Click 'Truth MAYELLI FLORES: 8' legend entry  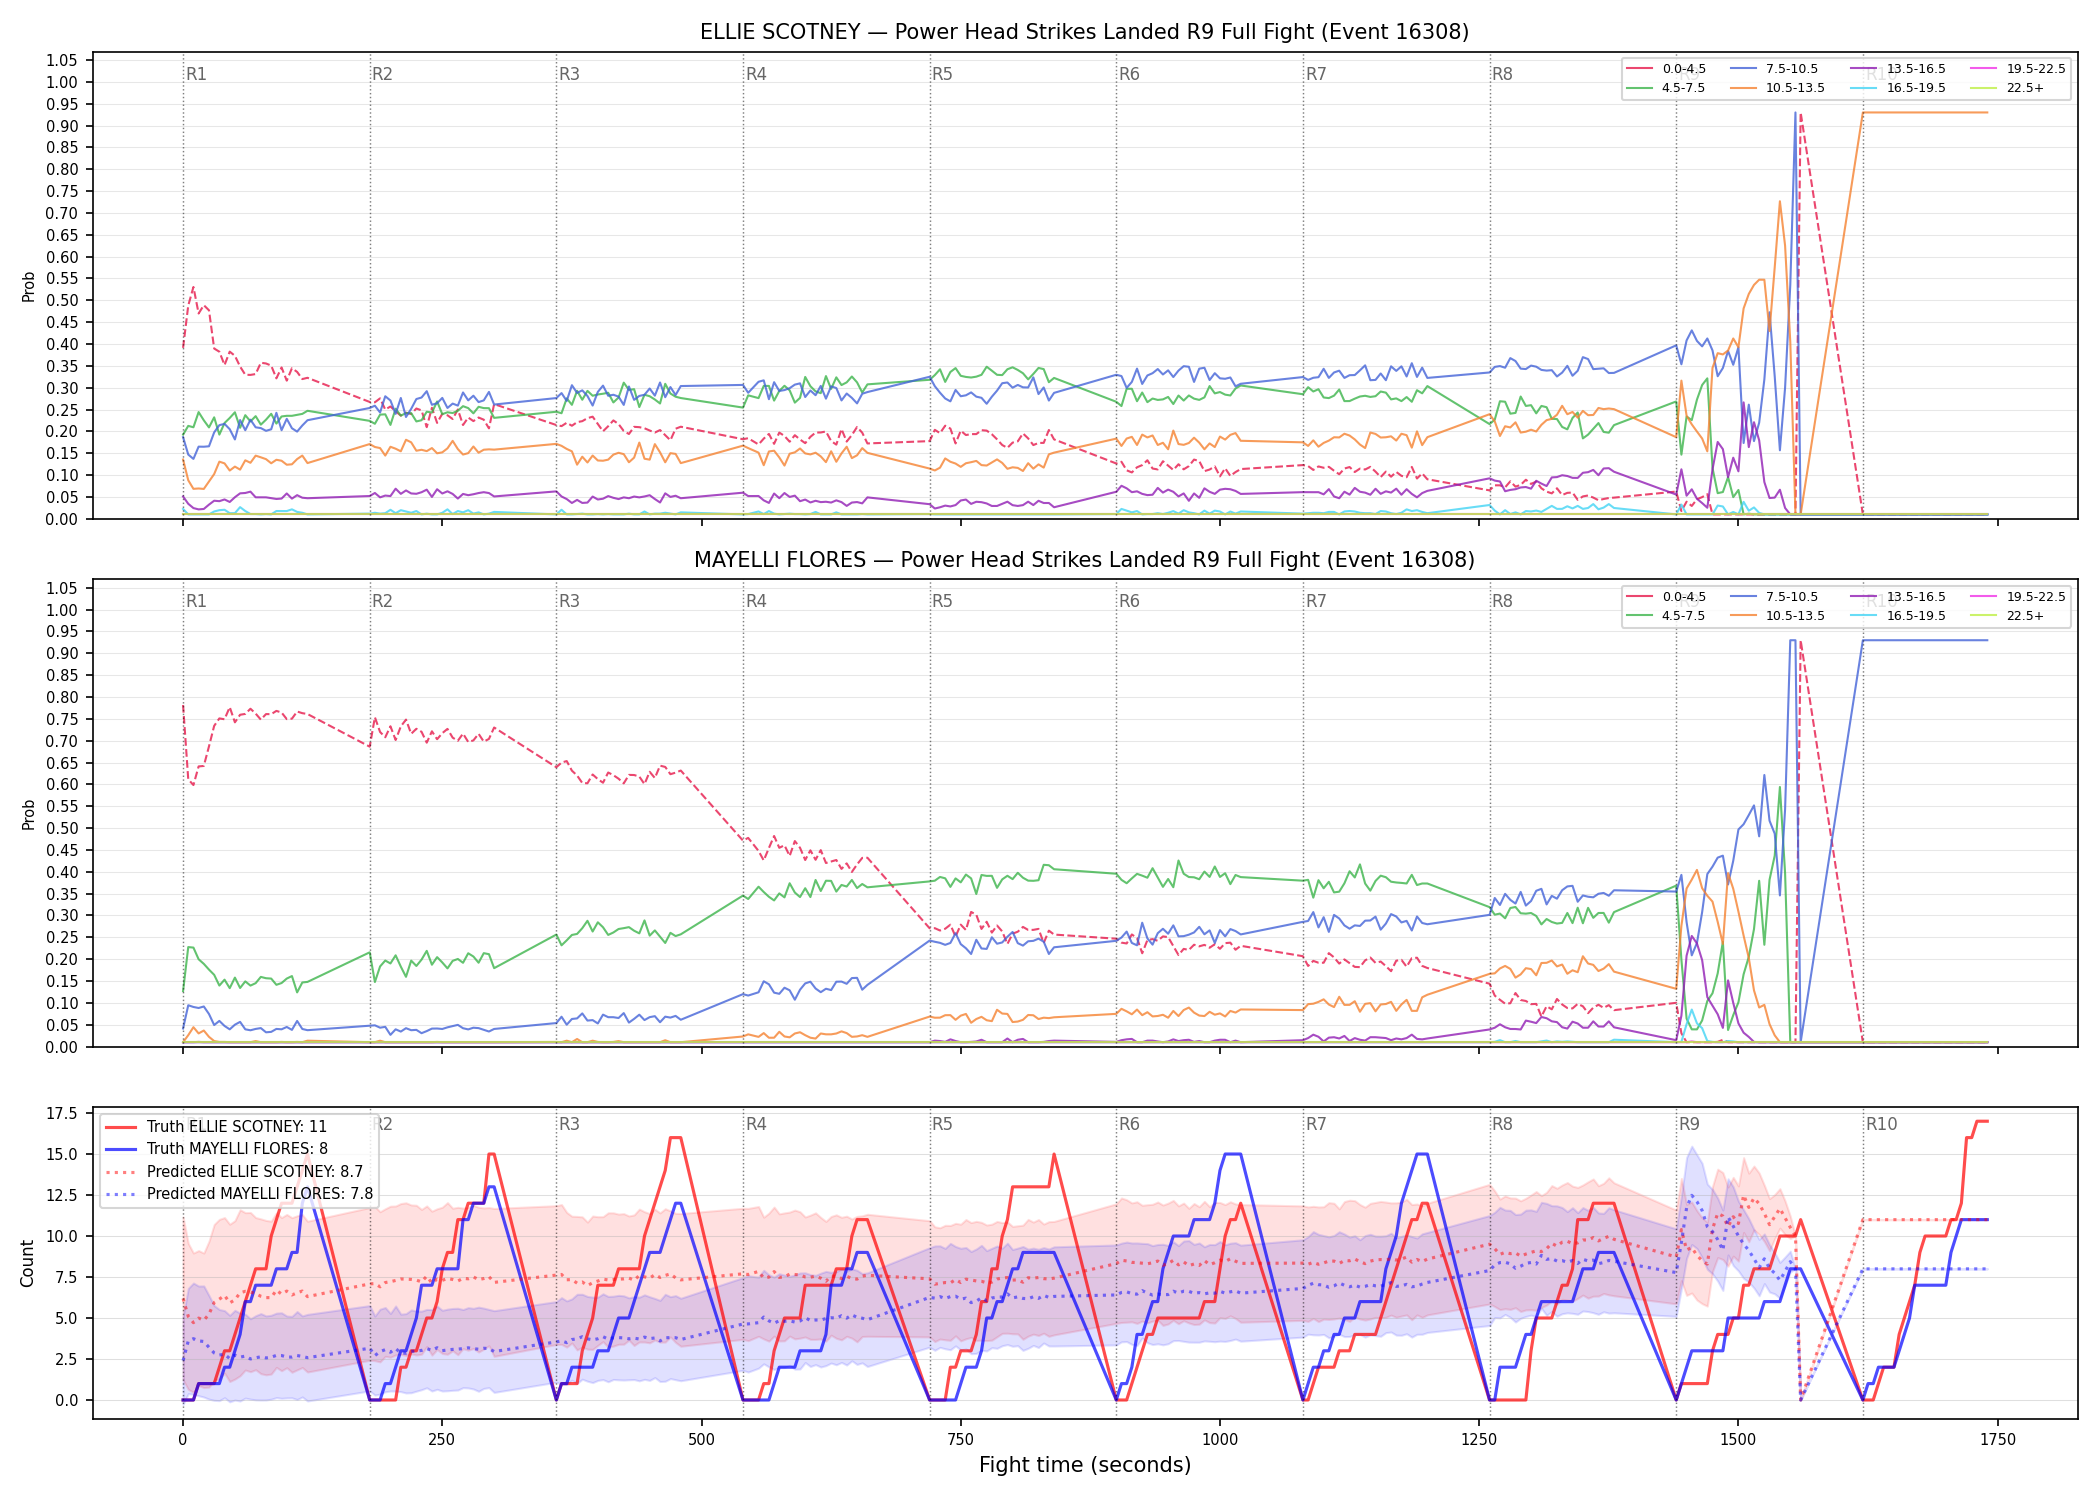coord(216,1149)
